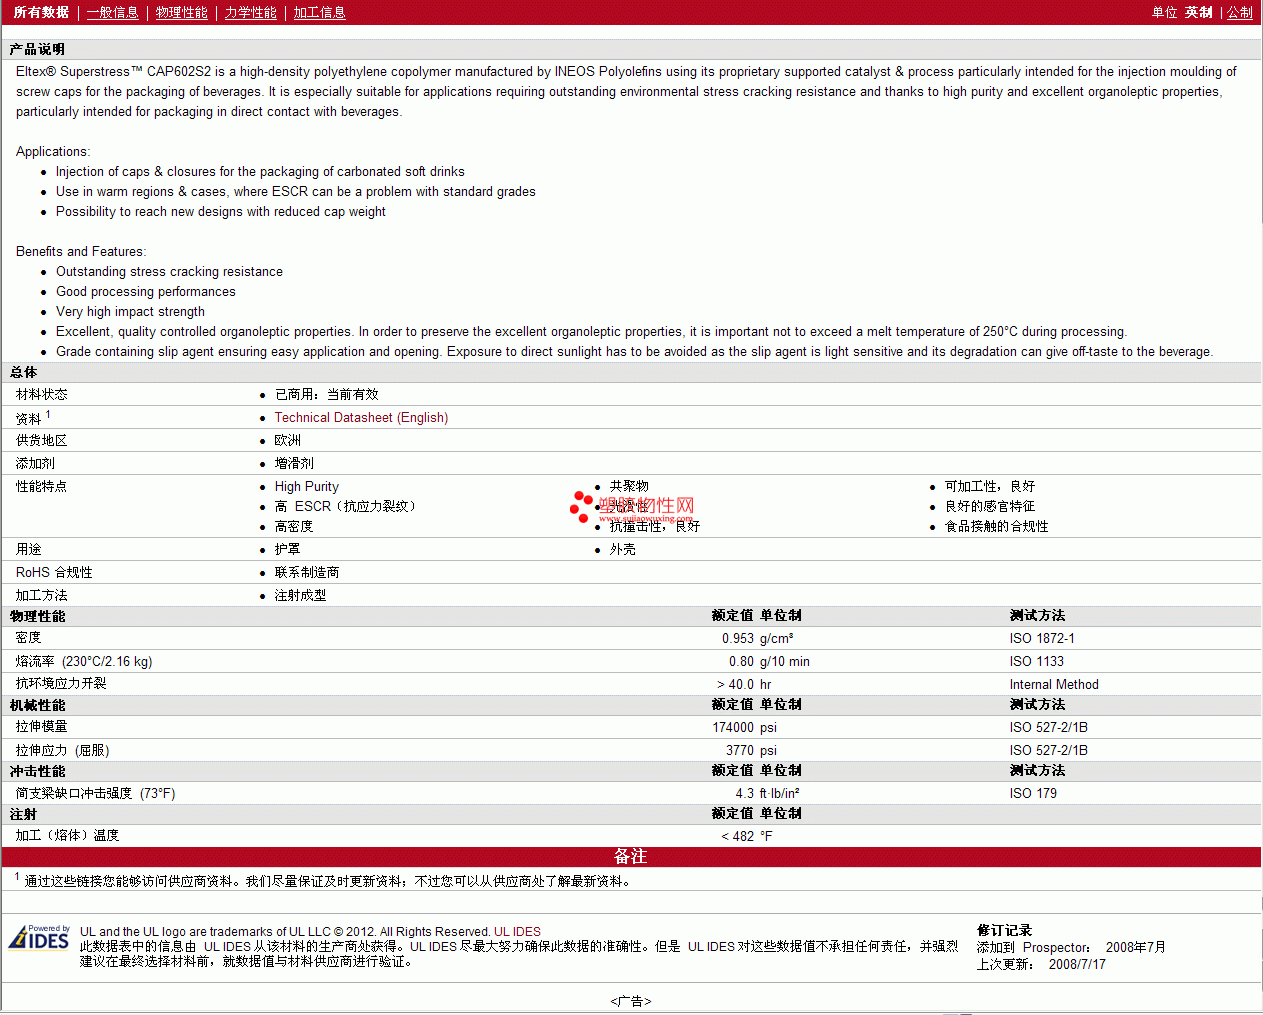Screen dimensions: 1263x1015
Task: Click the 备注 red banner heading
Action: point(630,856)
